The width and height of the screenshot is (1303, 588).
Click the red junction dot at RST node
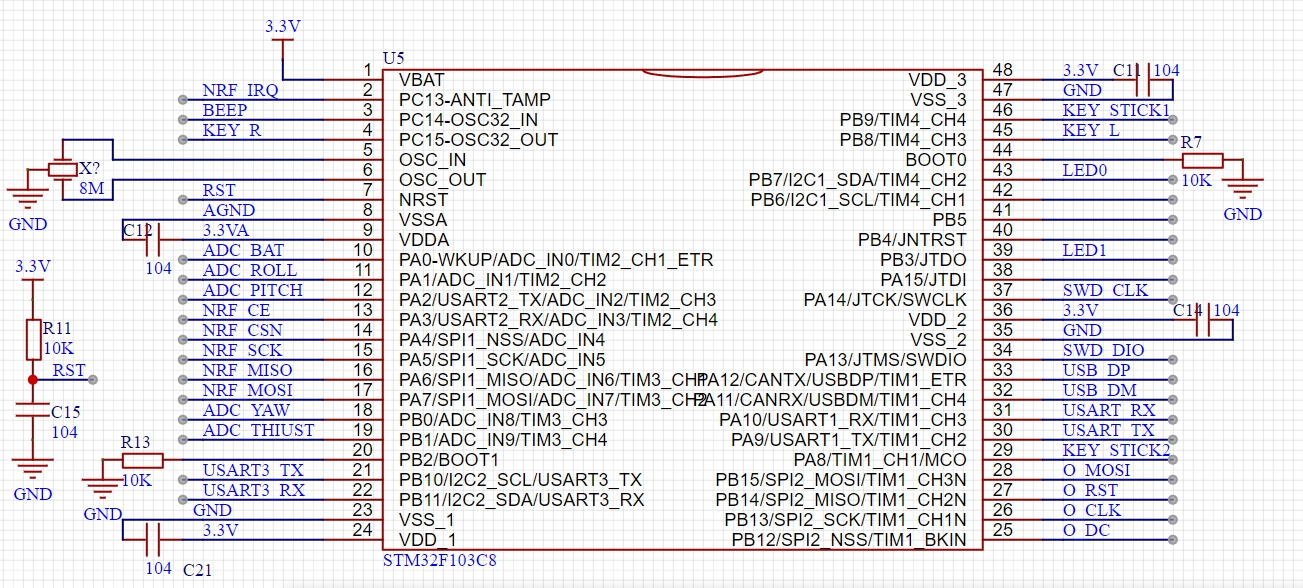pos(32,380)
